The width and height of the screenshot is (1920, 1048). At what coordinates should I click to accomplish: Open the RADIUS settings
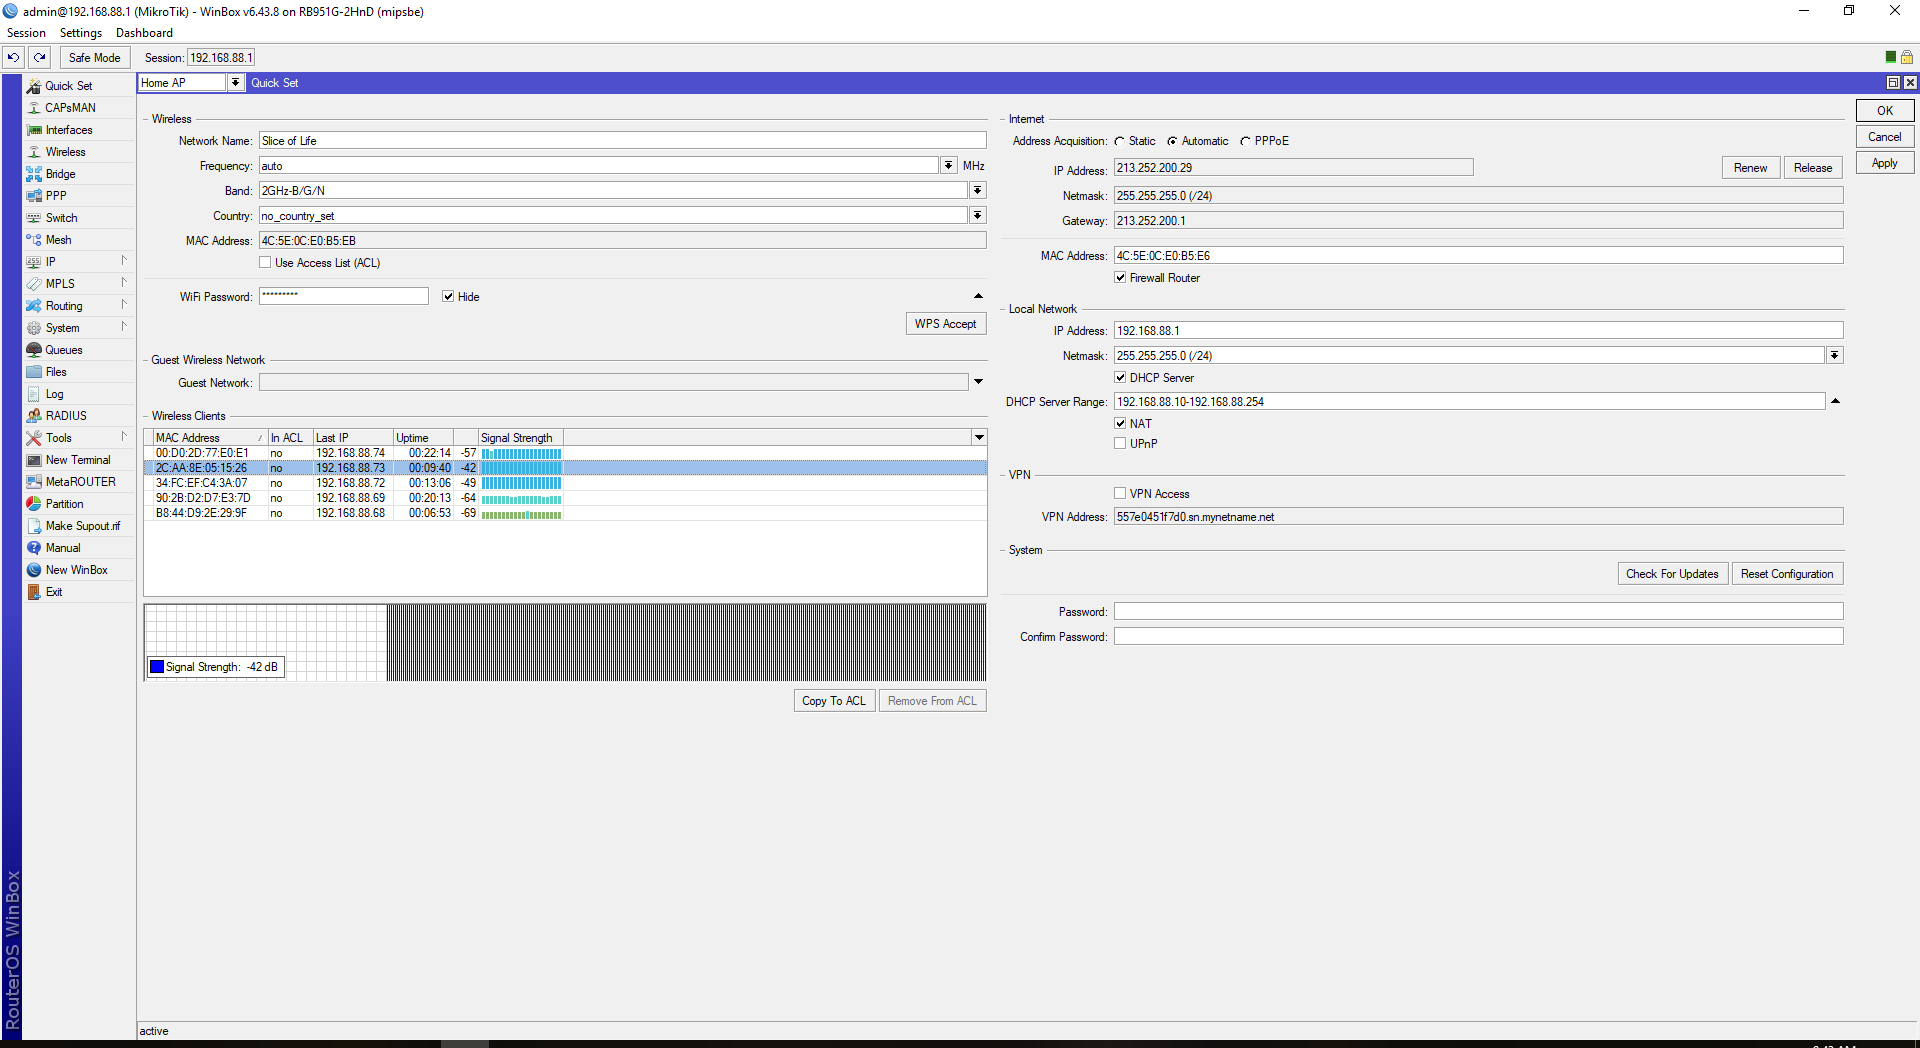point(64,415)
